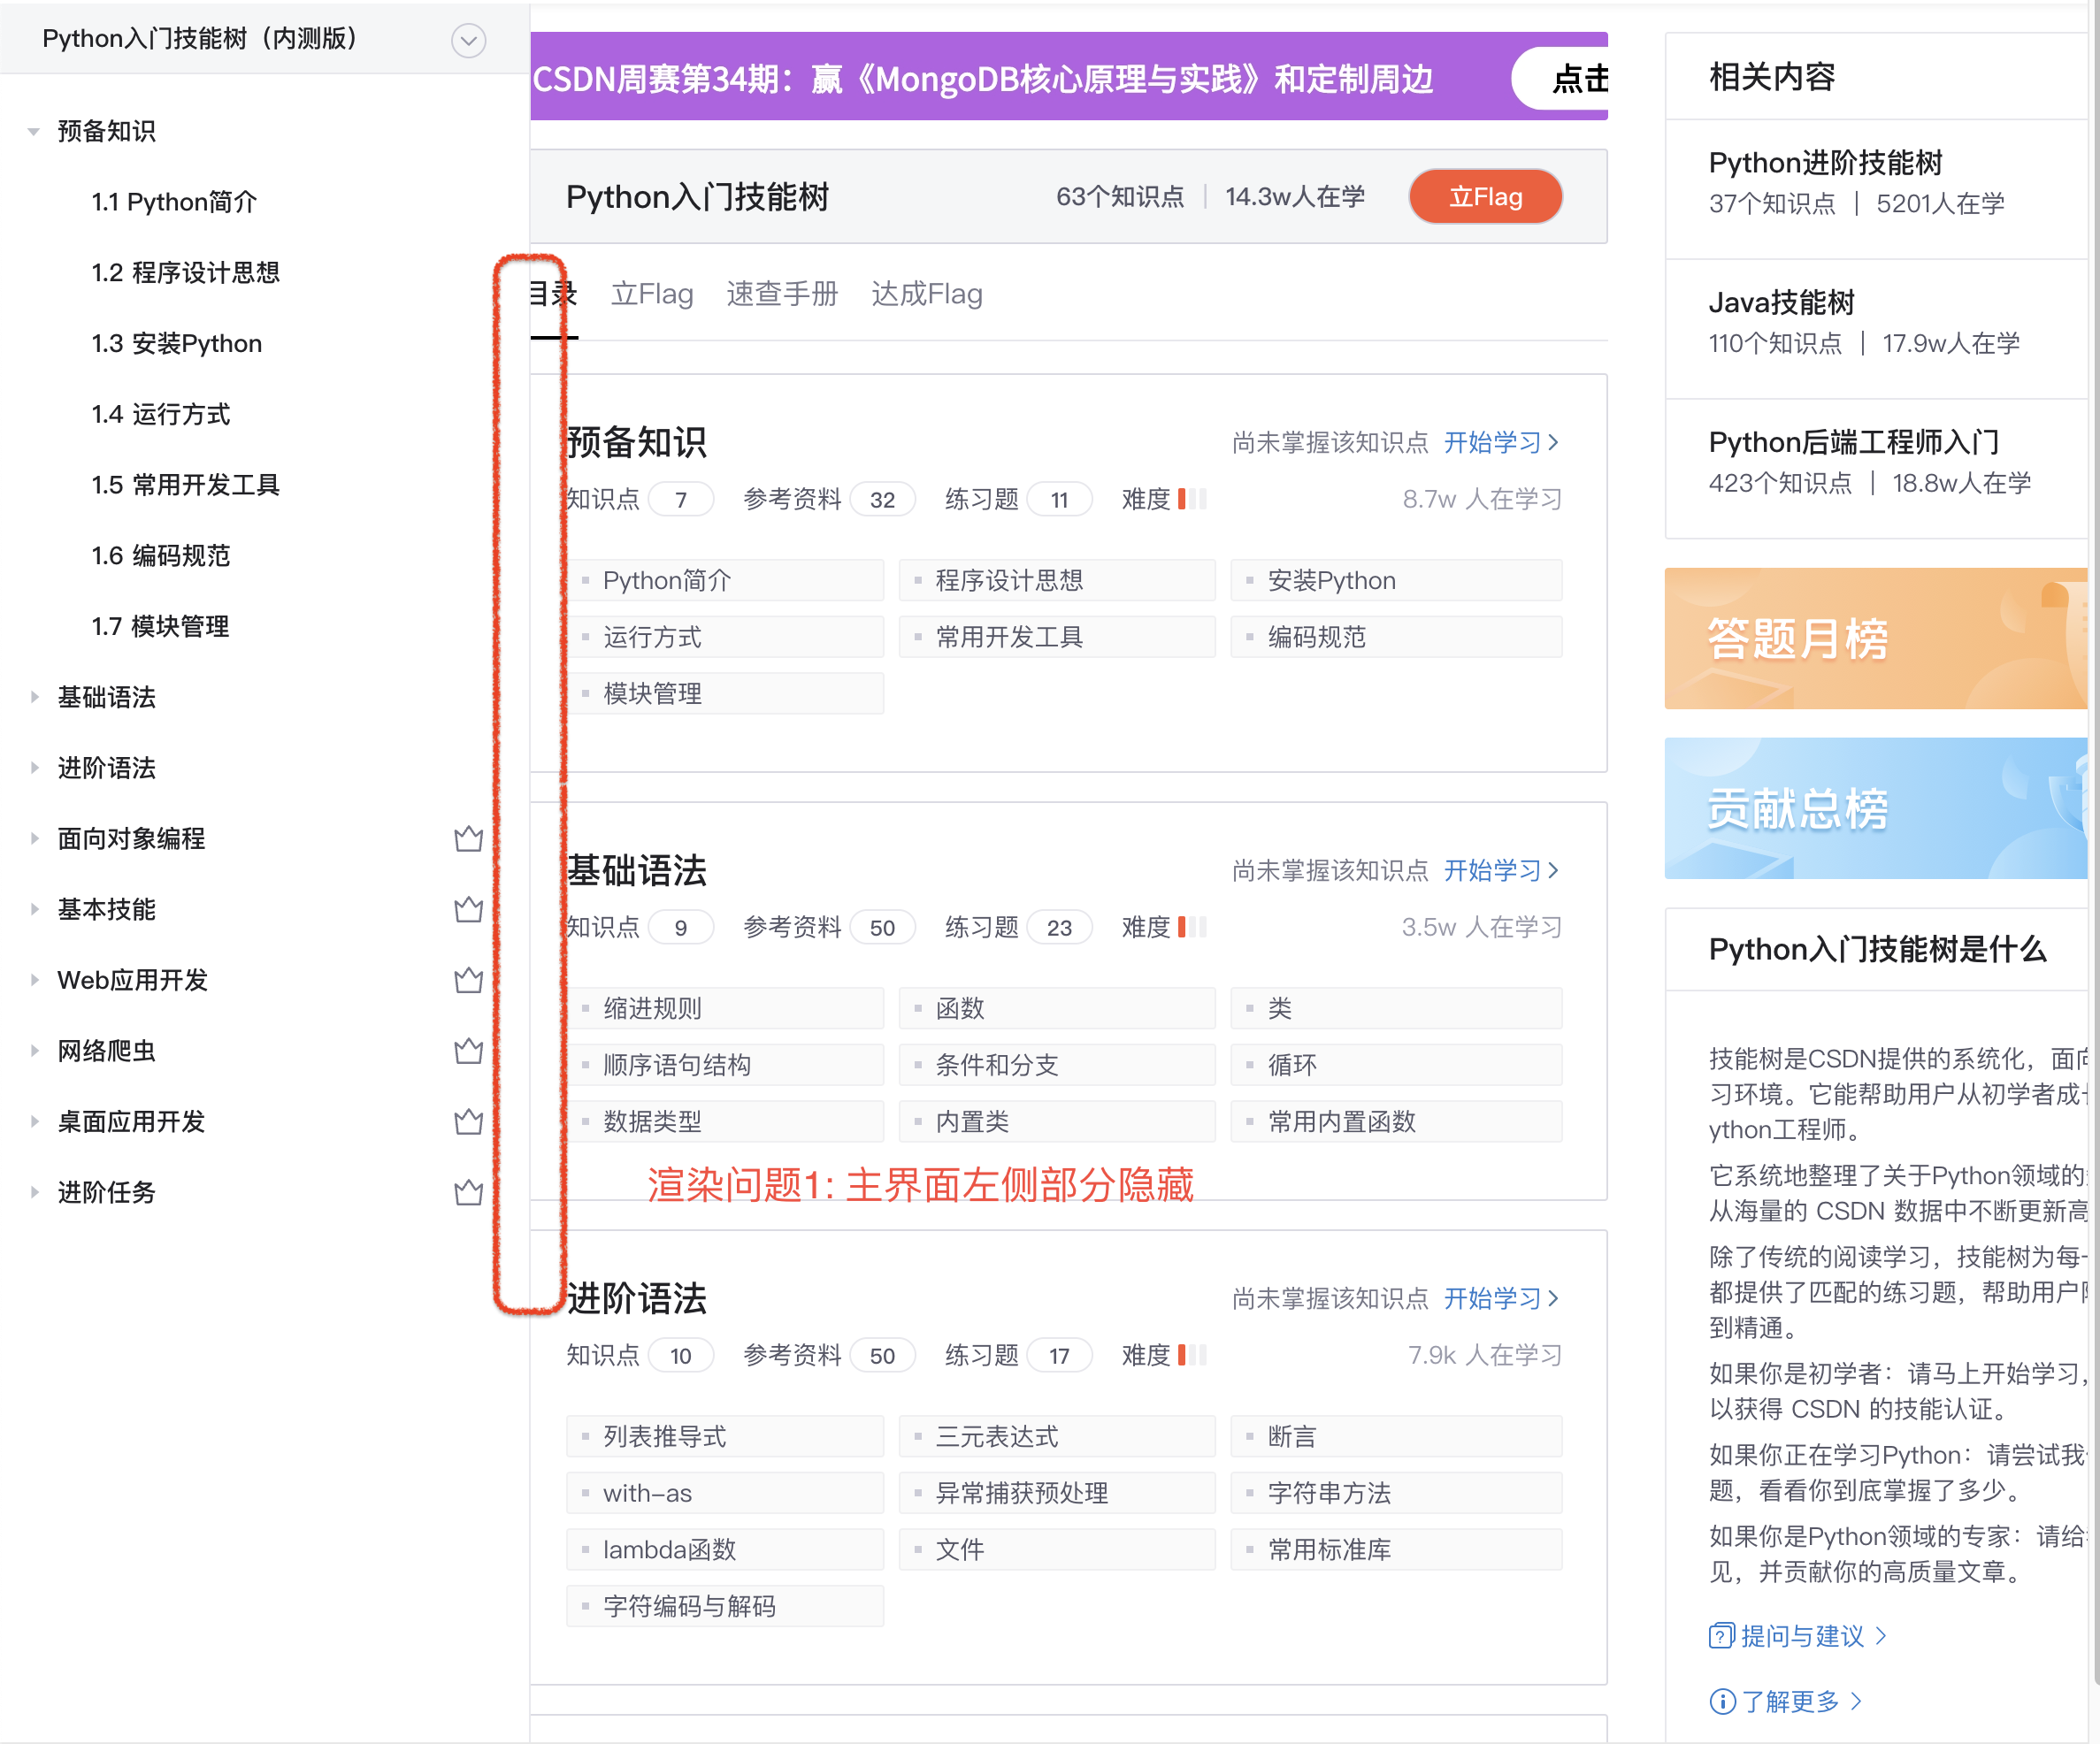Open the 答题月榜 banner
2100x1744 pixels.
coord(1874,638)
